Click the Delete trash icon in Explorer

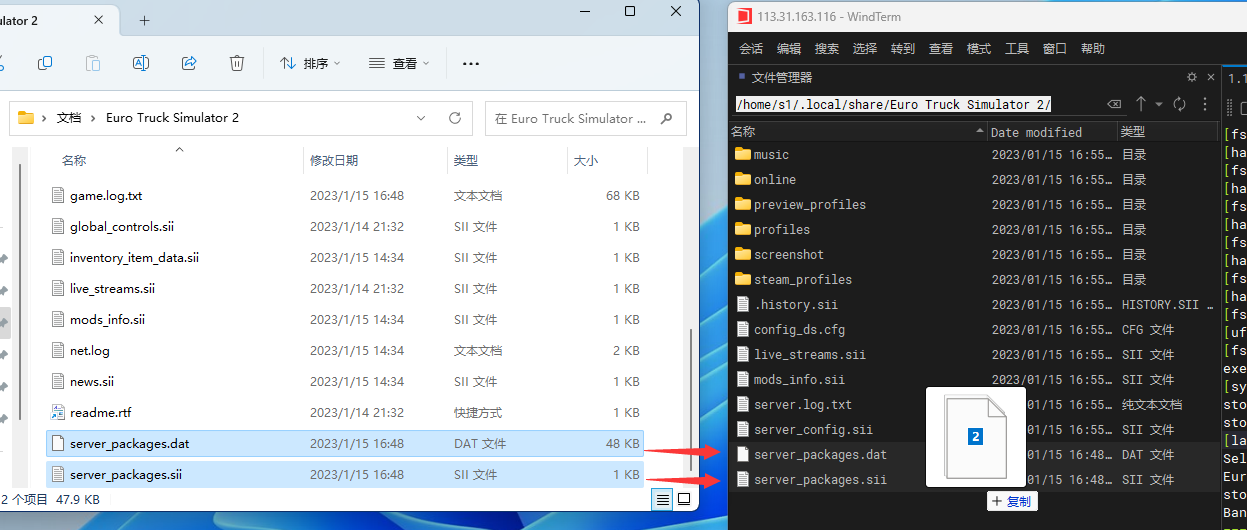tap(237, 63)
